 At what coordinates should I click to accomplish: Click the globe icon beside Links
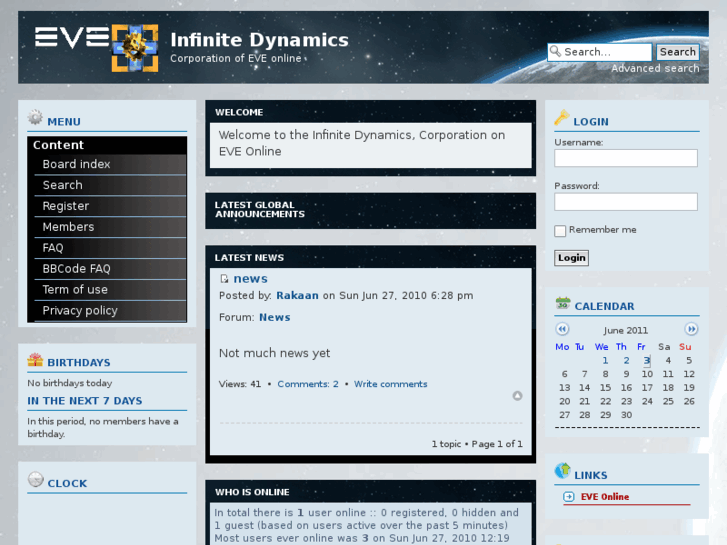coord(562,471)
